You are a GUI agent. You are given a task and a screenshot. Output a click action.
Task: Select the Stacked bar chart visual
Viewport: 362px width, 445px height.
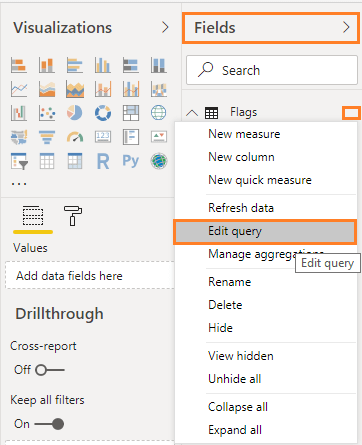pos(19,65)
